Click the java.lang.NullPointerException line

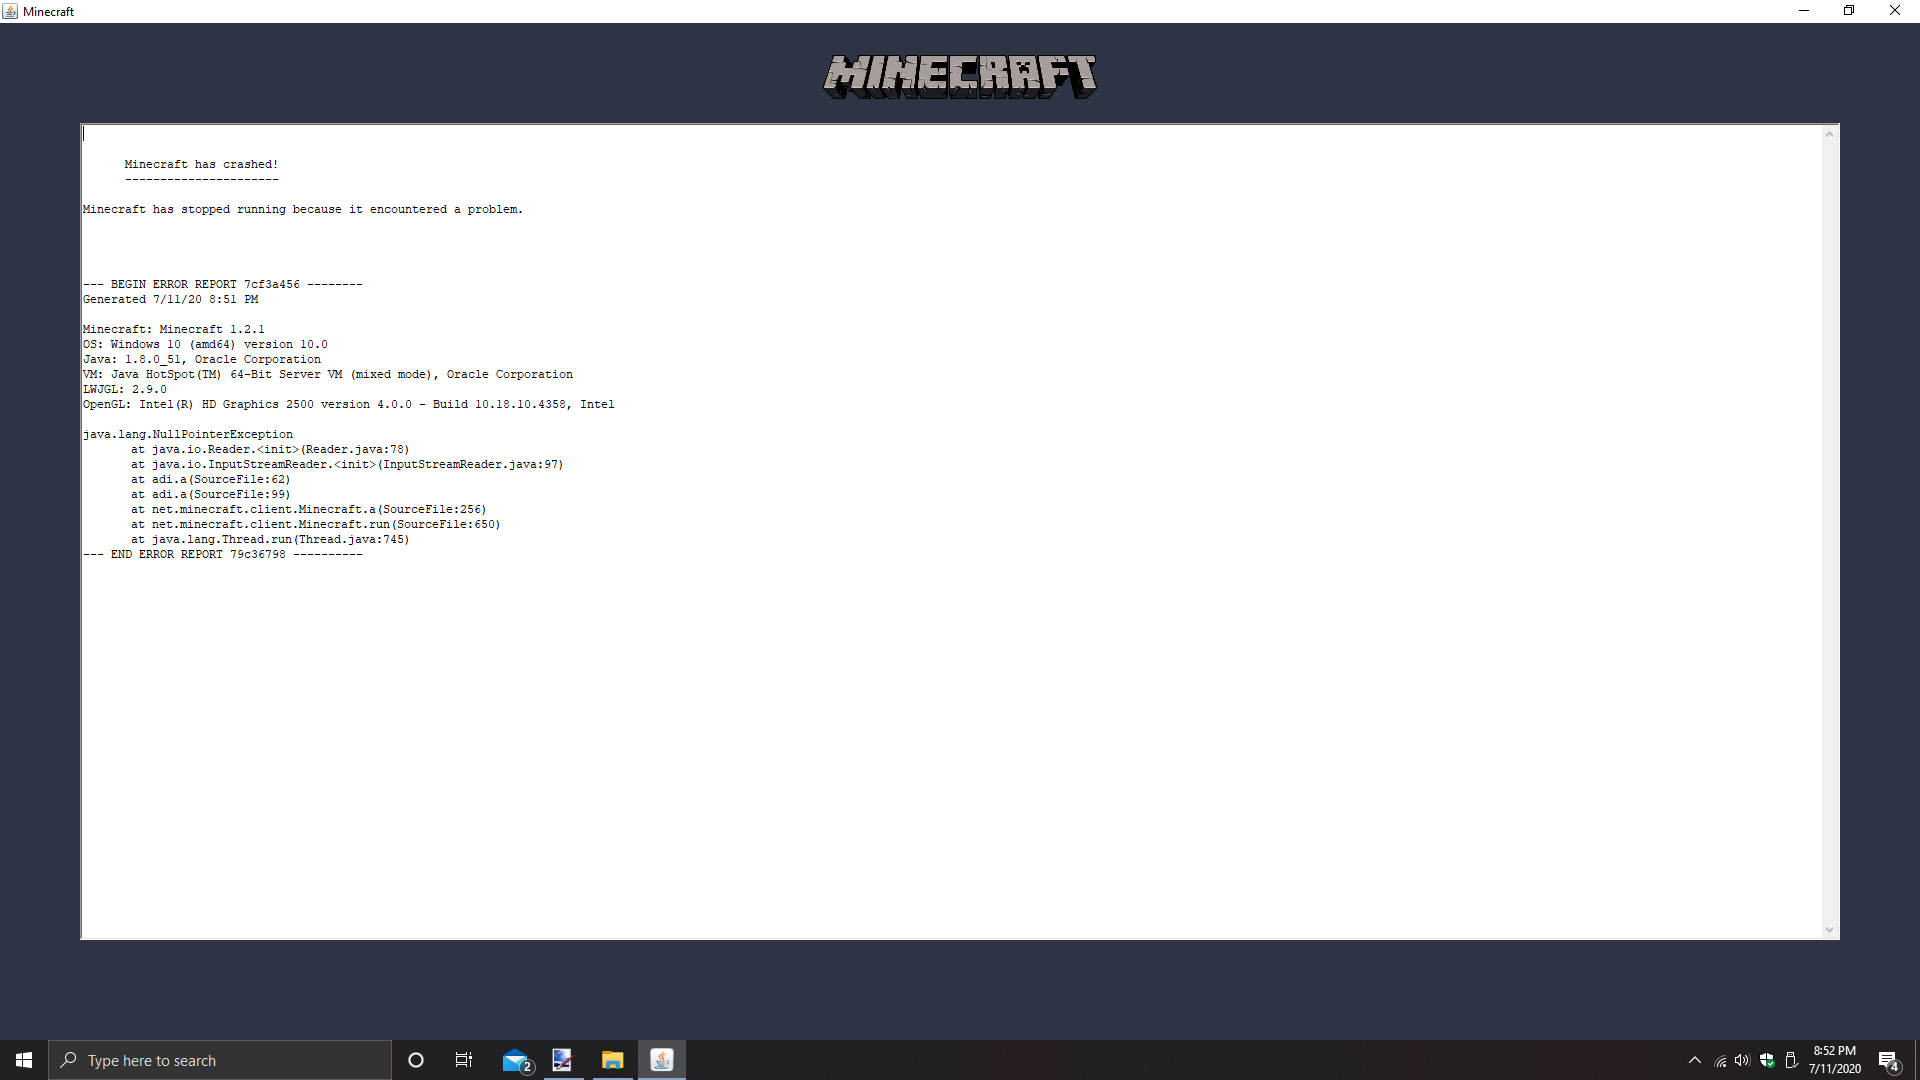click(188, 434)
